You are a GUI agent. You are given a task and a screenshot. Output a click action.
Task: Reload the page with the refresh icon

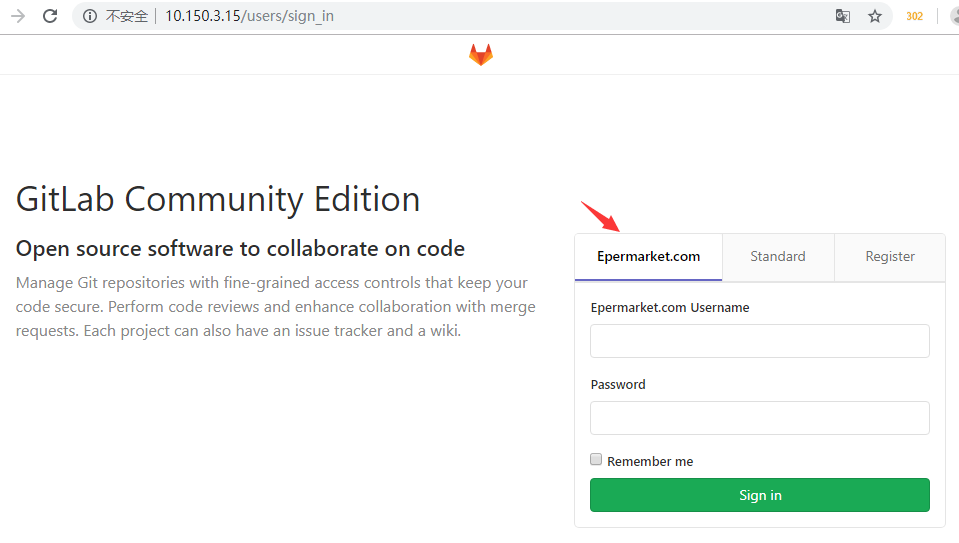[x=50, y=16]
